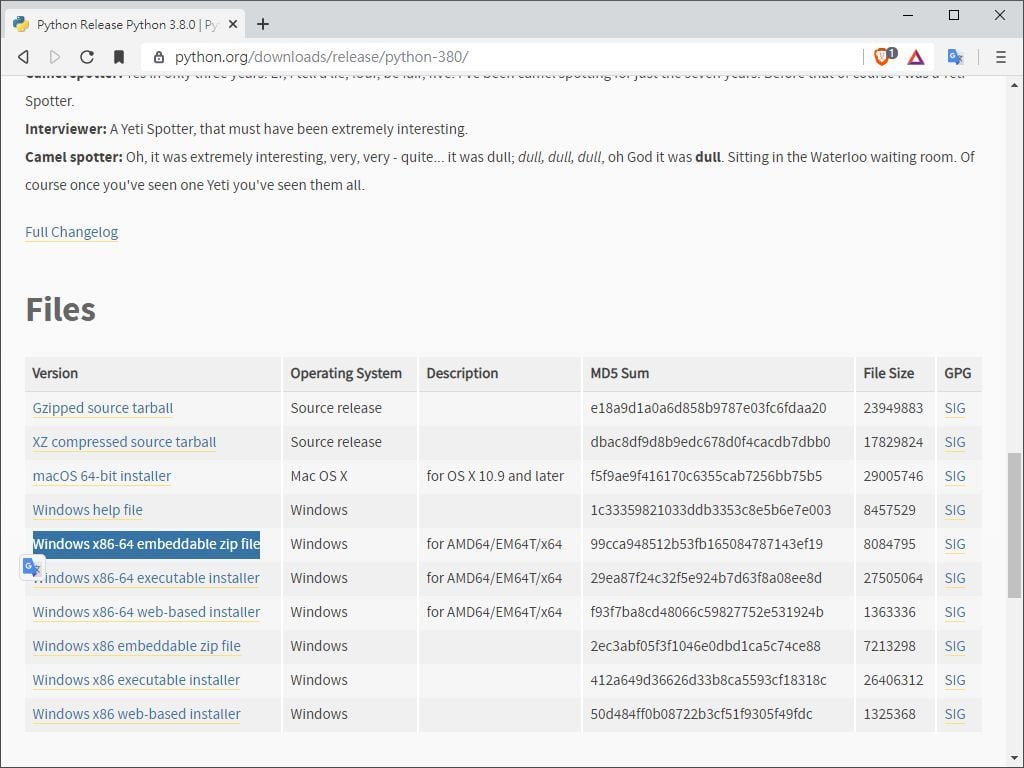Go back with the browser back arrow

click(24, 57)
